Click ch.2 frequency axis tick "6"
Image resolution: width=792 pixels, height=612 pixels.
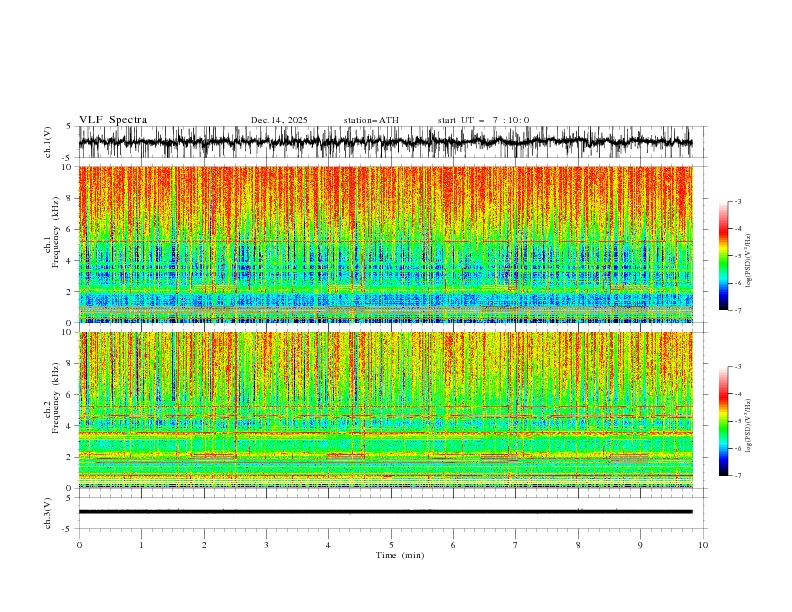pyautogui.click(x=70, y=395)
